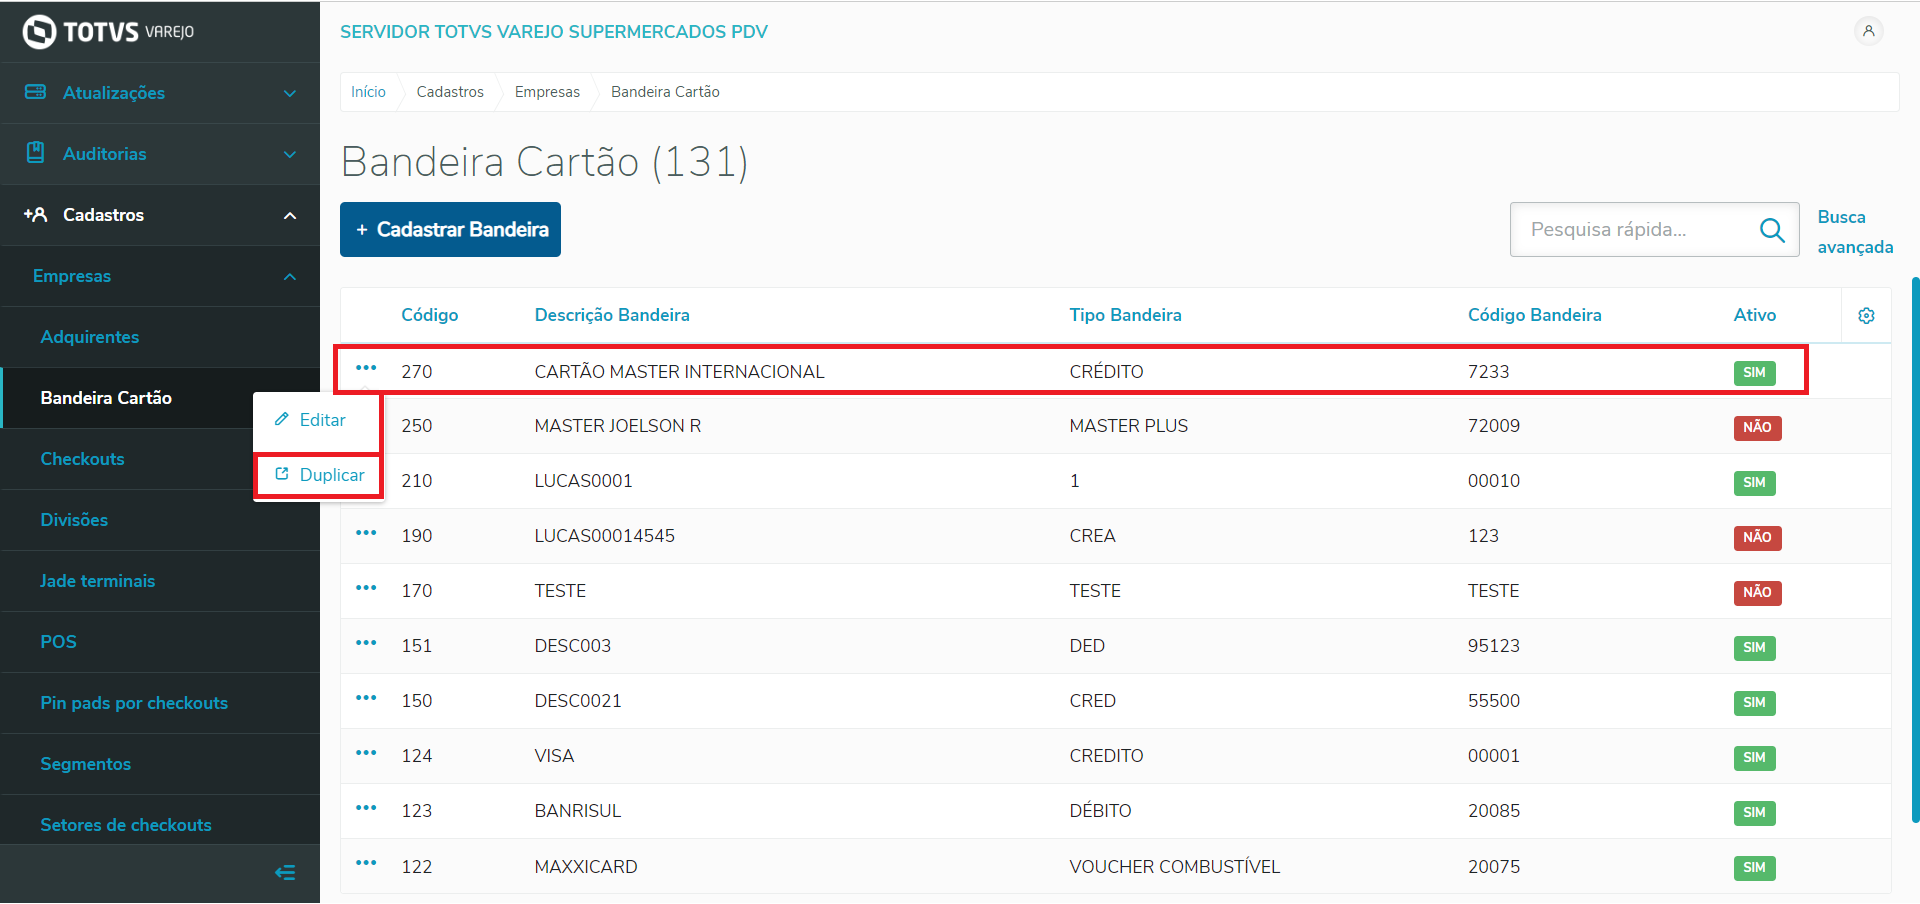Navigate to Início breadcrumb
Image resolution: width=1920 pixels, height=904 pixels.
(x=368, y=92)
